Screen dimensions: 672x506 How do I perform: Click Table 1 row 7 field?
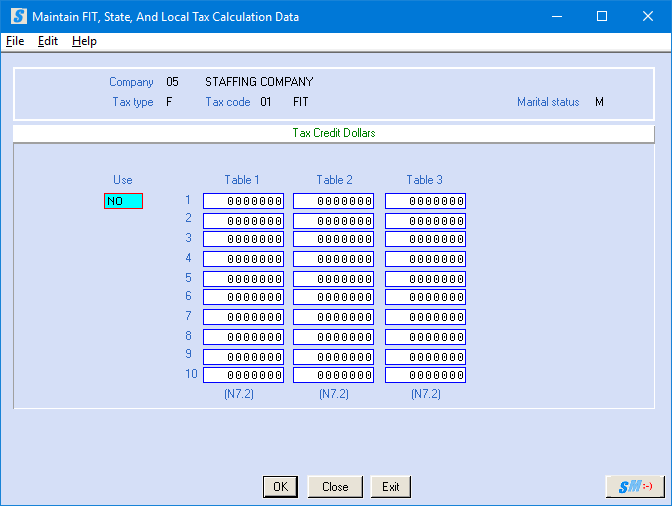pyautogui.click(x=243, y=317)
